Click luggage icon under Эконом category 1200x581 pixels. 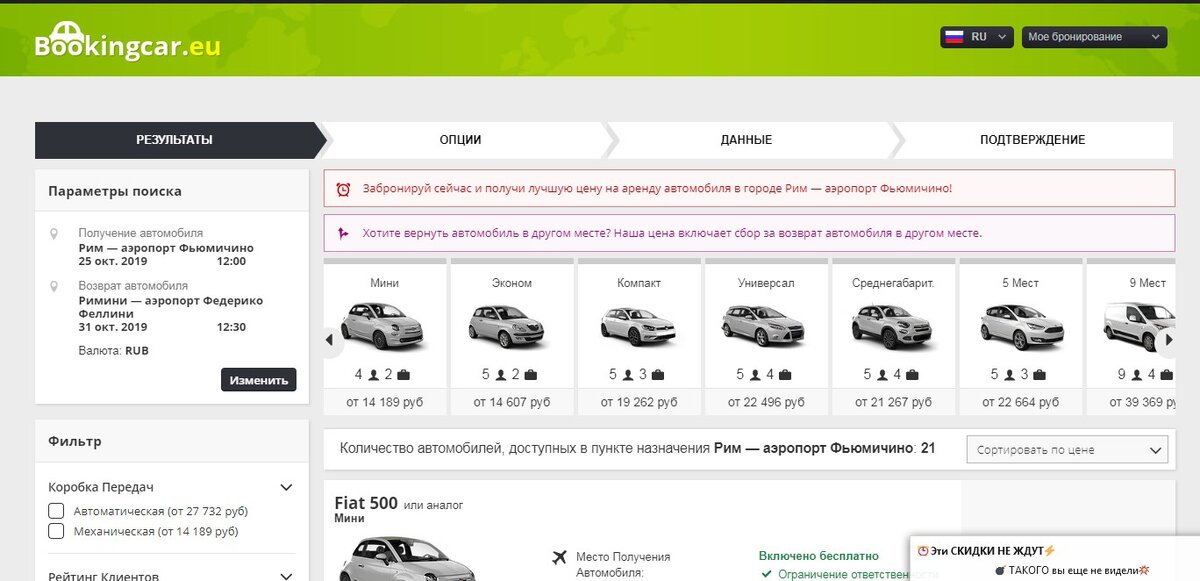coord(530,375)
